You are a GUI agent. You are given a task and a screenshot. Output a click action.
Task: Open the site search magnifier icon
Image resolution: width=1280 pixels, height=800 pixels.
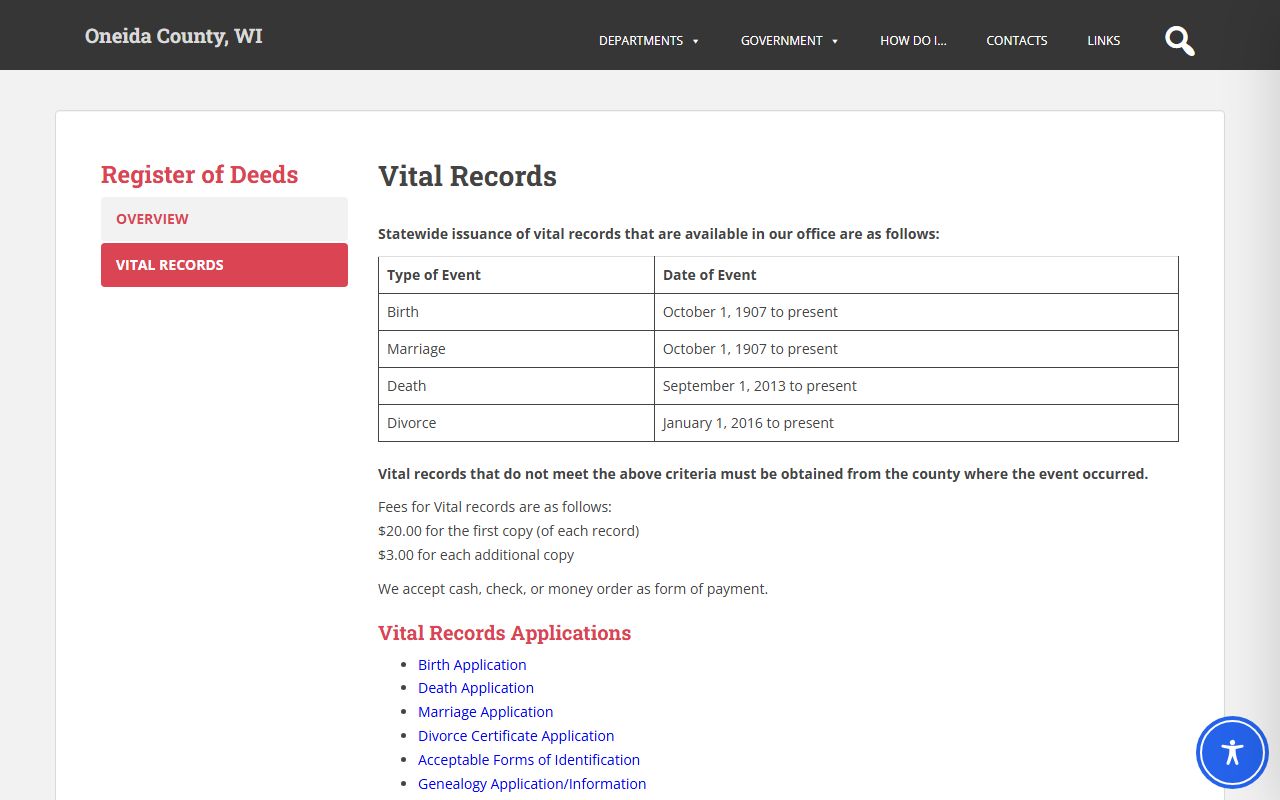[x=1180, y=41]
